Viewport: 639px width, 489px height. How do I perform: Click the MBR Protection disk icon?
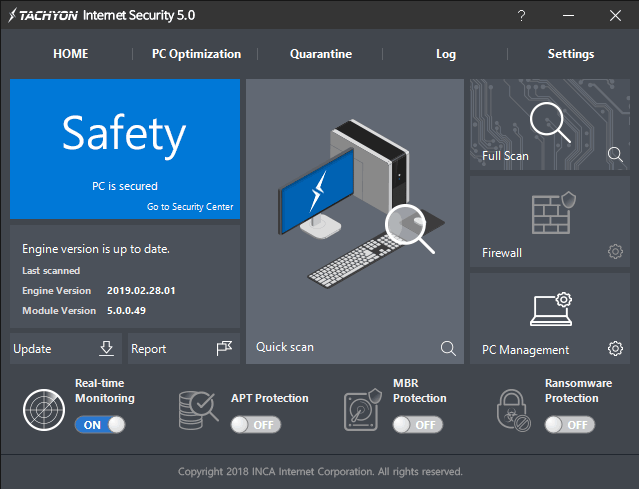tap(363, 410)
